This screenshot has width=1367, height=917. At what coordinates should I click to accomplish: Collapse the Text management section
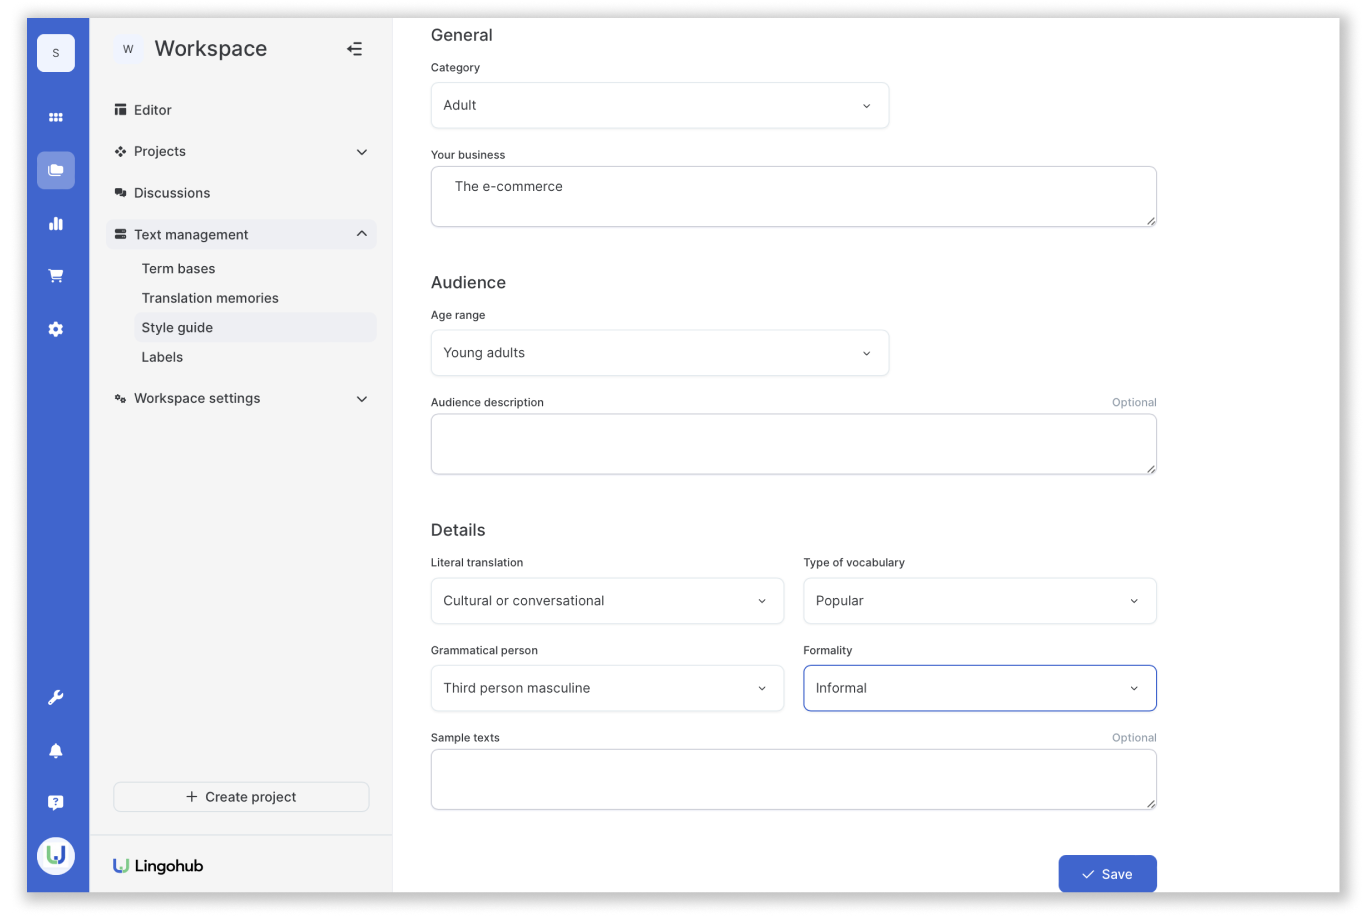coord(362,234)
